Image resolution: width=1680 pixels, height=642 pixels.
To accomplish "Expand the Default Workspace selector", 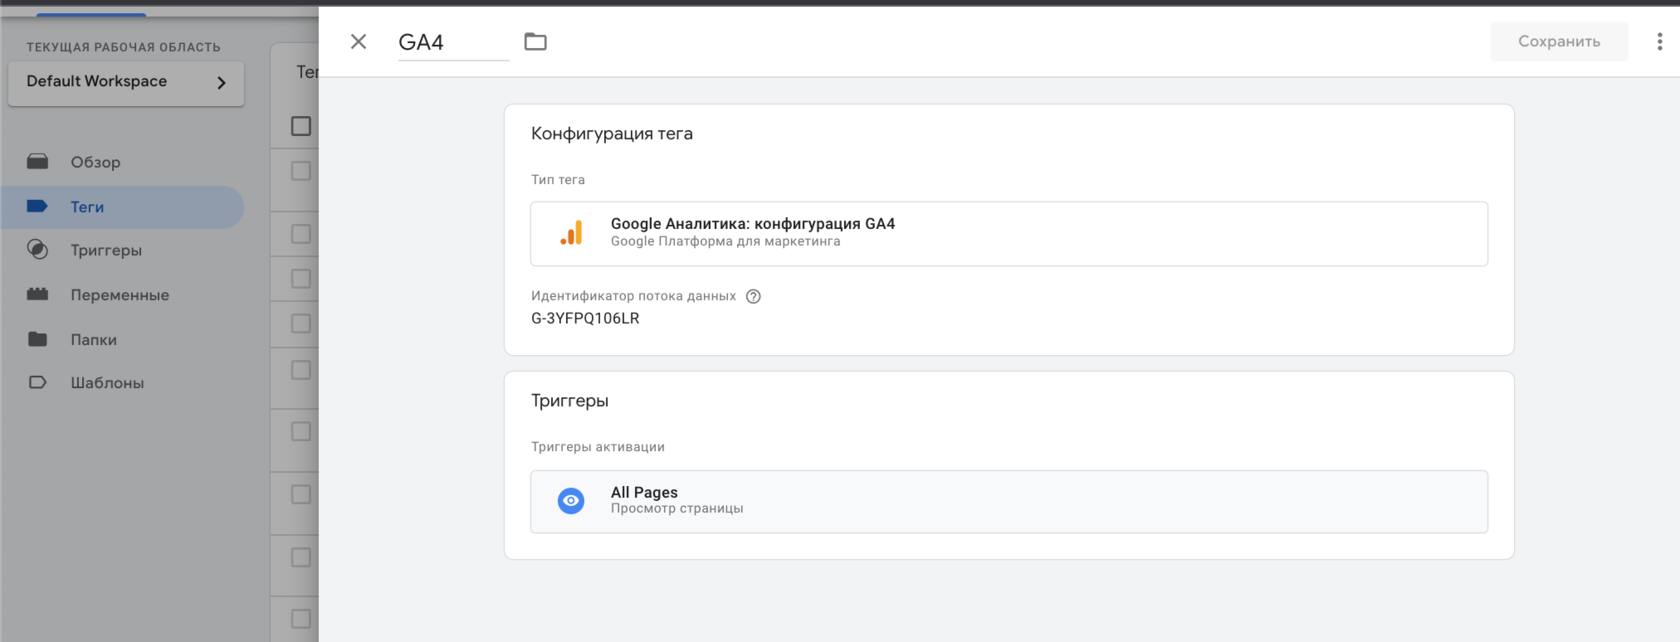I will 126,82.
